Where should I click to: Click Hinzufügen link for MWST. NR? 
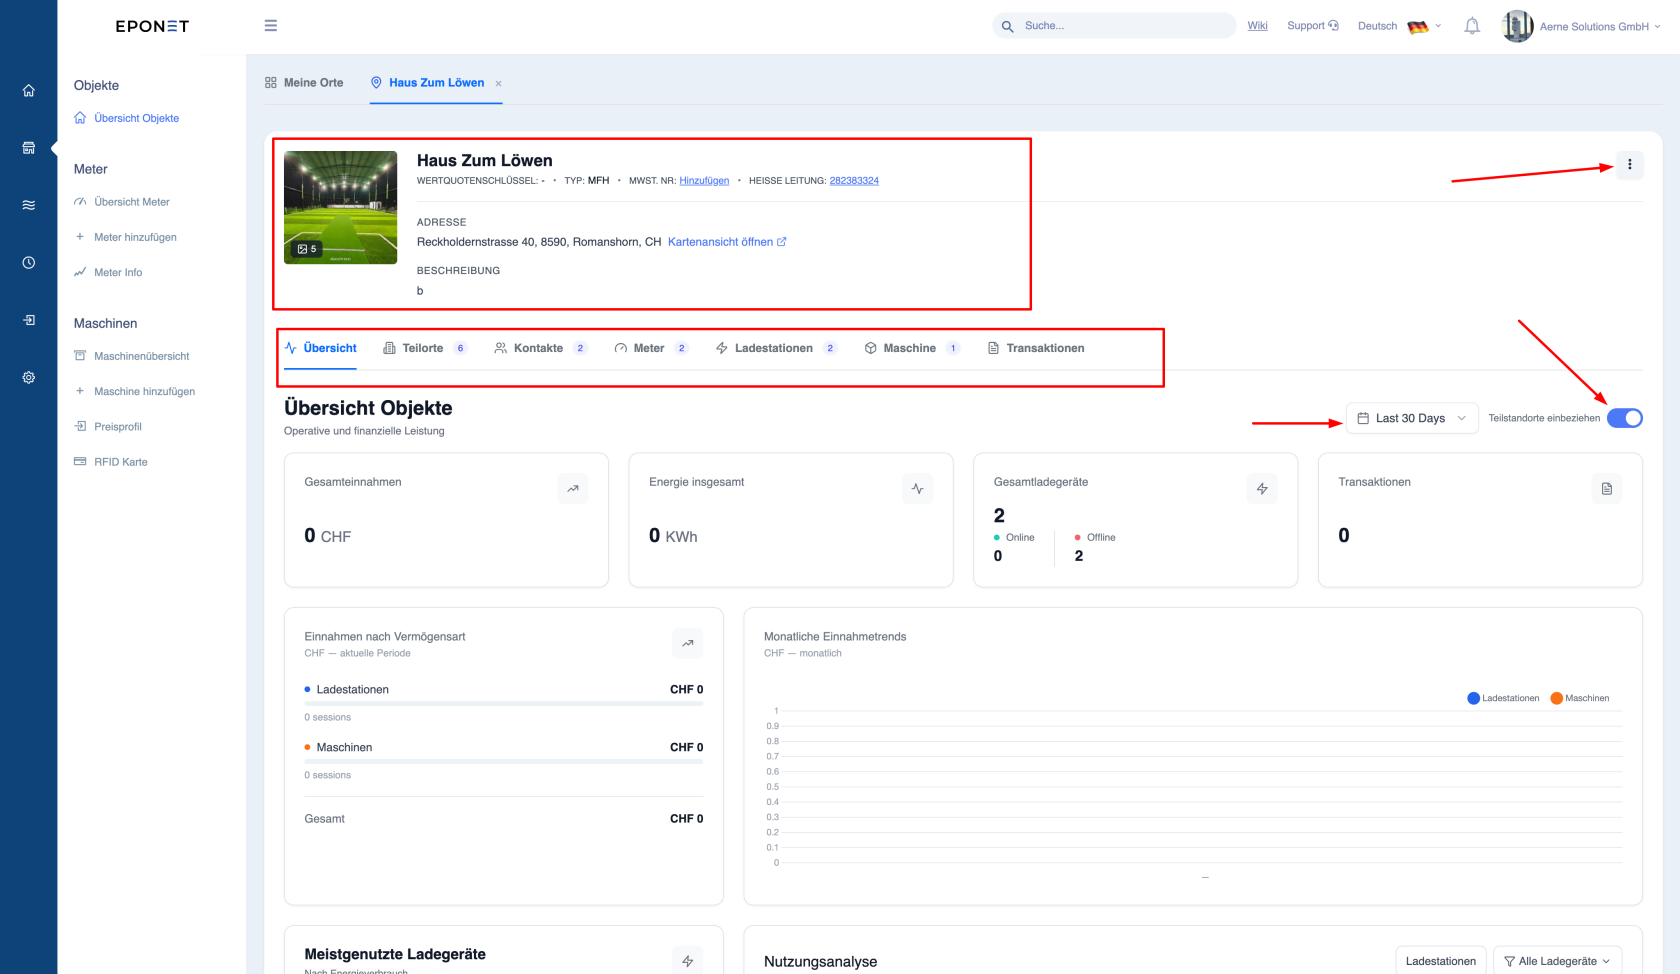coord(704,181)
